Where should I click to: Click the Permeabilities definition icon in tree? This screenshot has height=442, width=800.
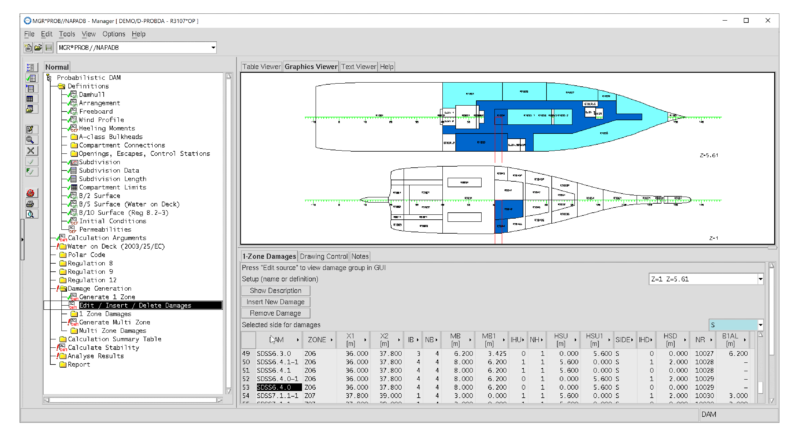click(x=72, y=230)
